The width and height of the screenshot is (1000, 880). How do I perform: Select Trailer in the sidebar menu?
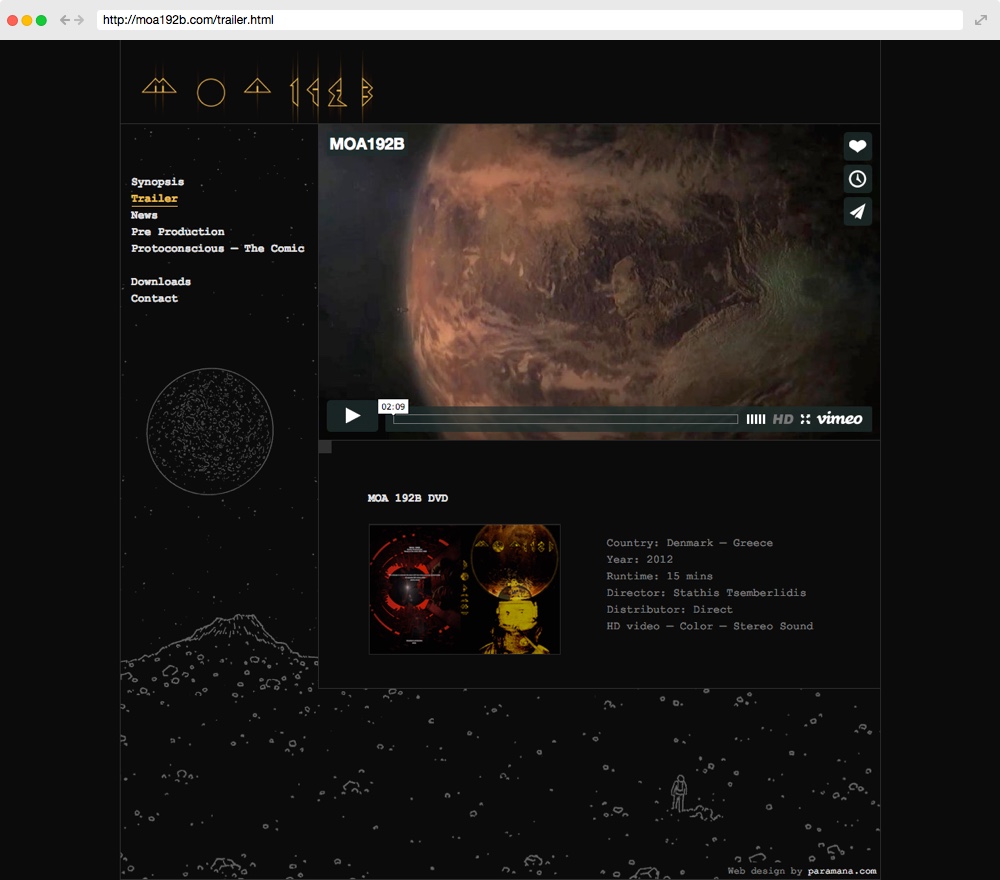(x=154, y=199)
